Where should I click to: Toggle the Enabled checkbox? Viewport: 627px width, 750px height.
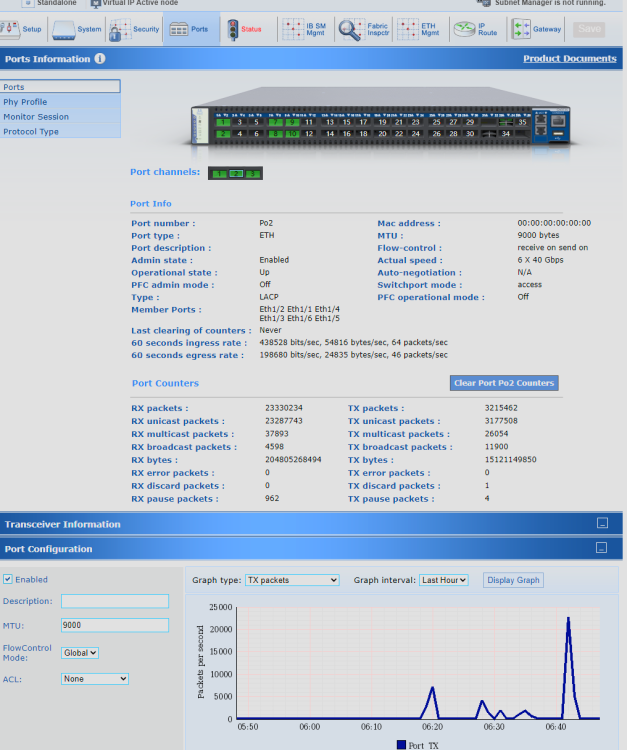tap(8, 579)
